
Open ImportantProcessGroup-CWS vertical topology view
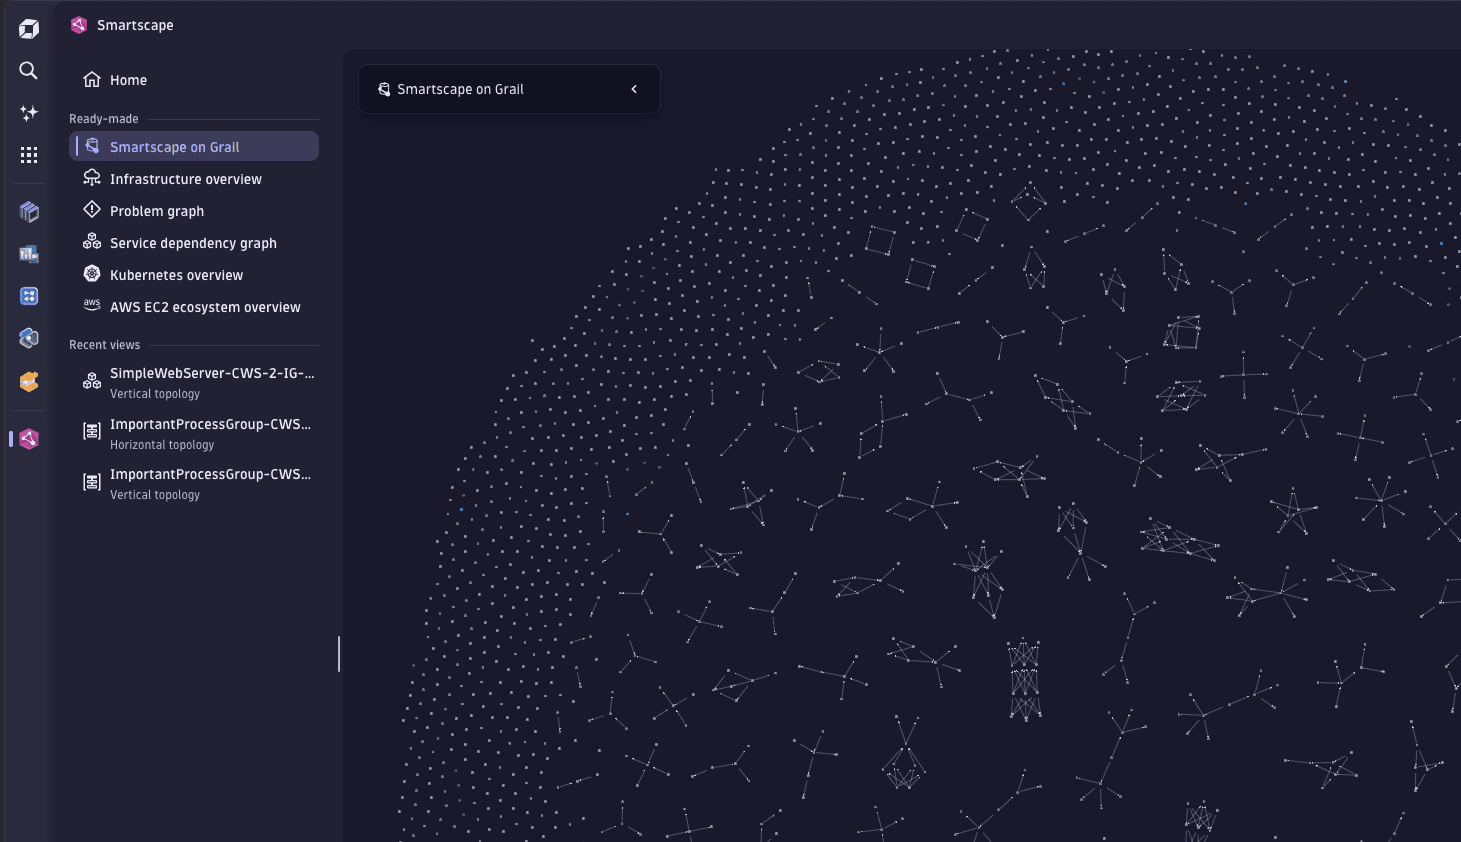[x=210, y=483]
